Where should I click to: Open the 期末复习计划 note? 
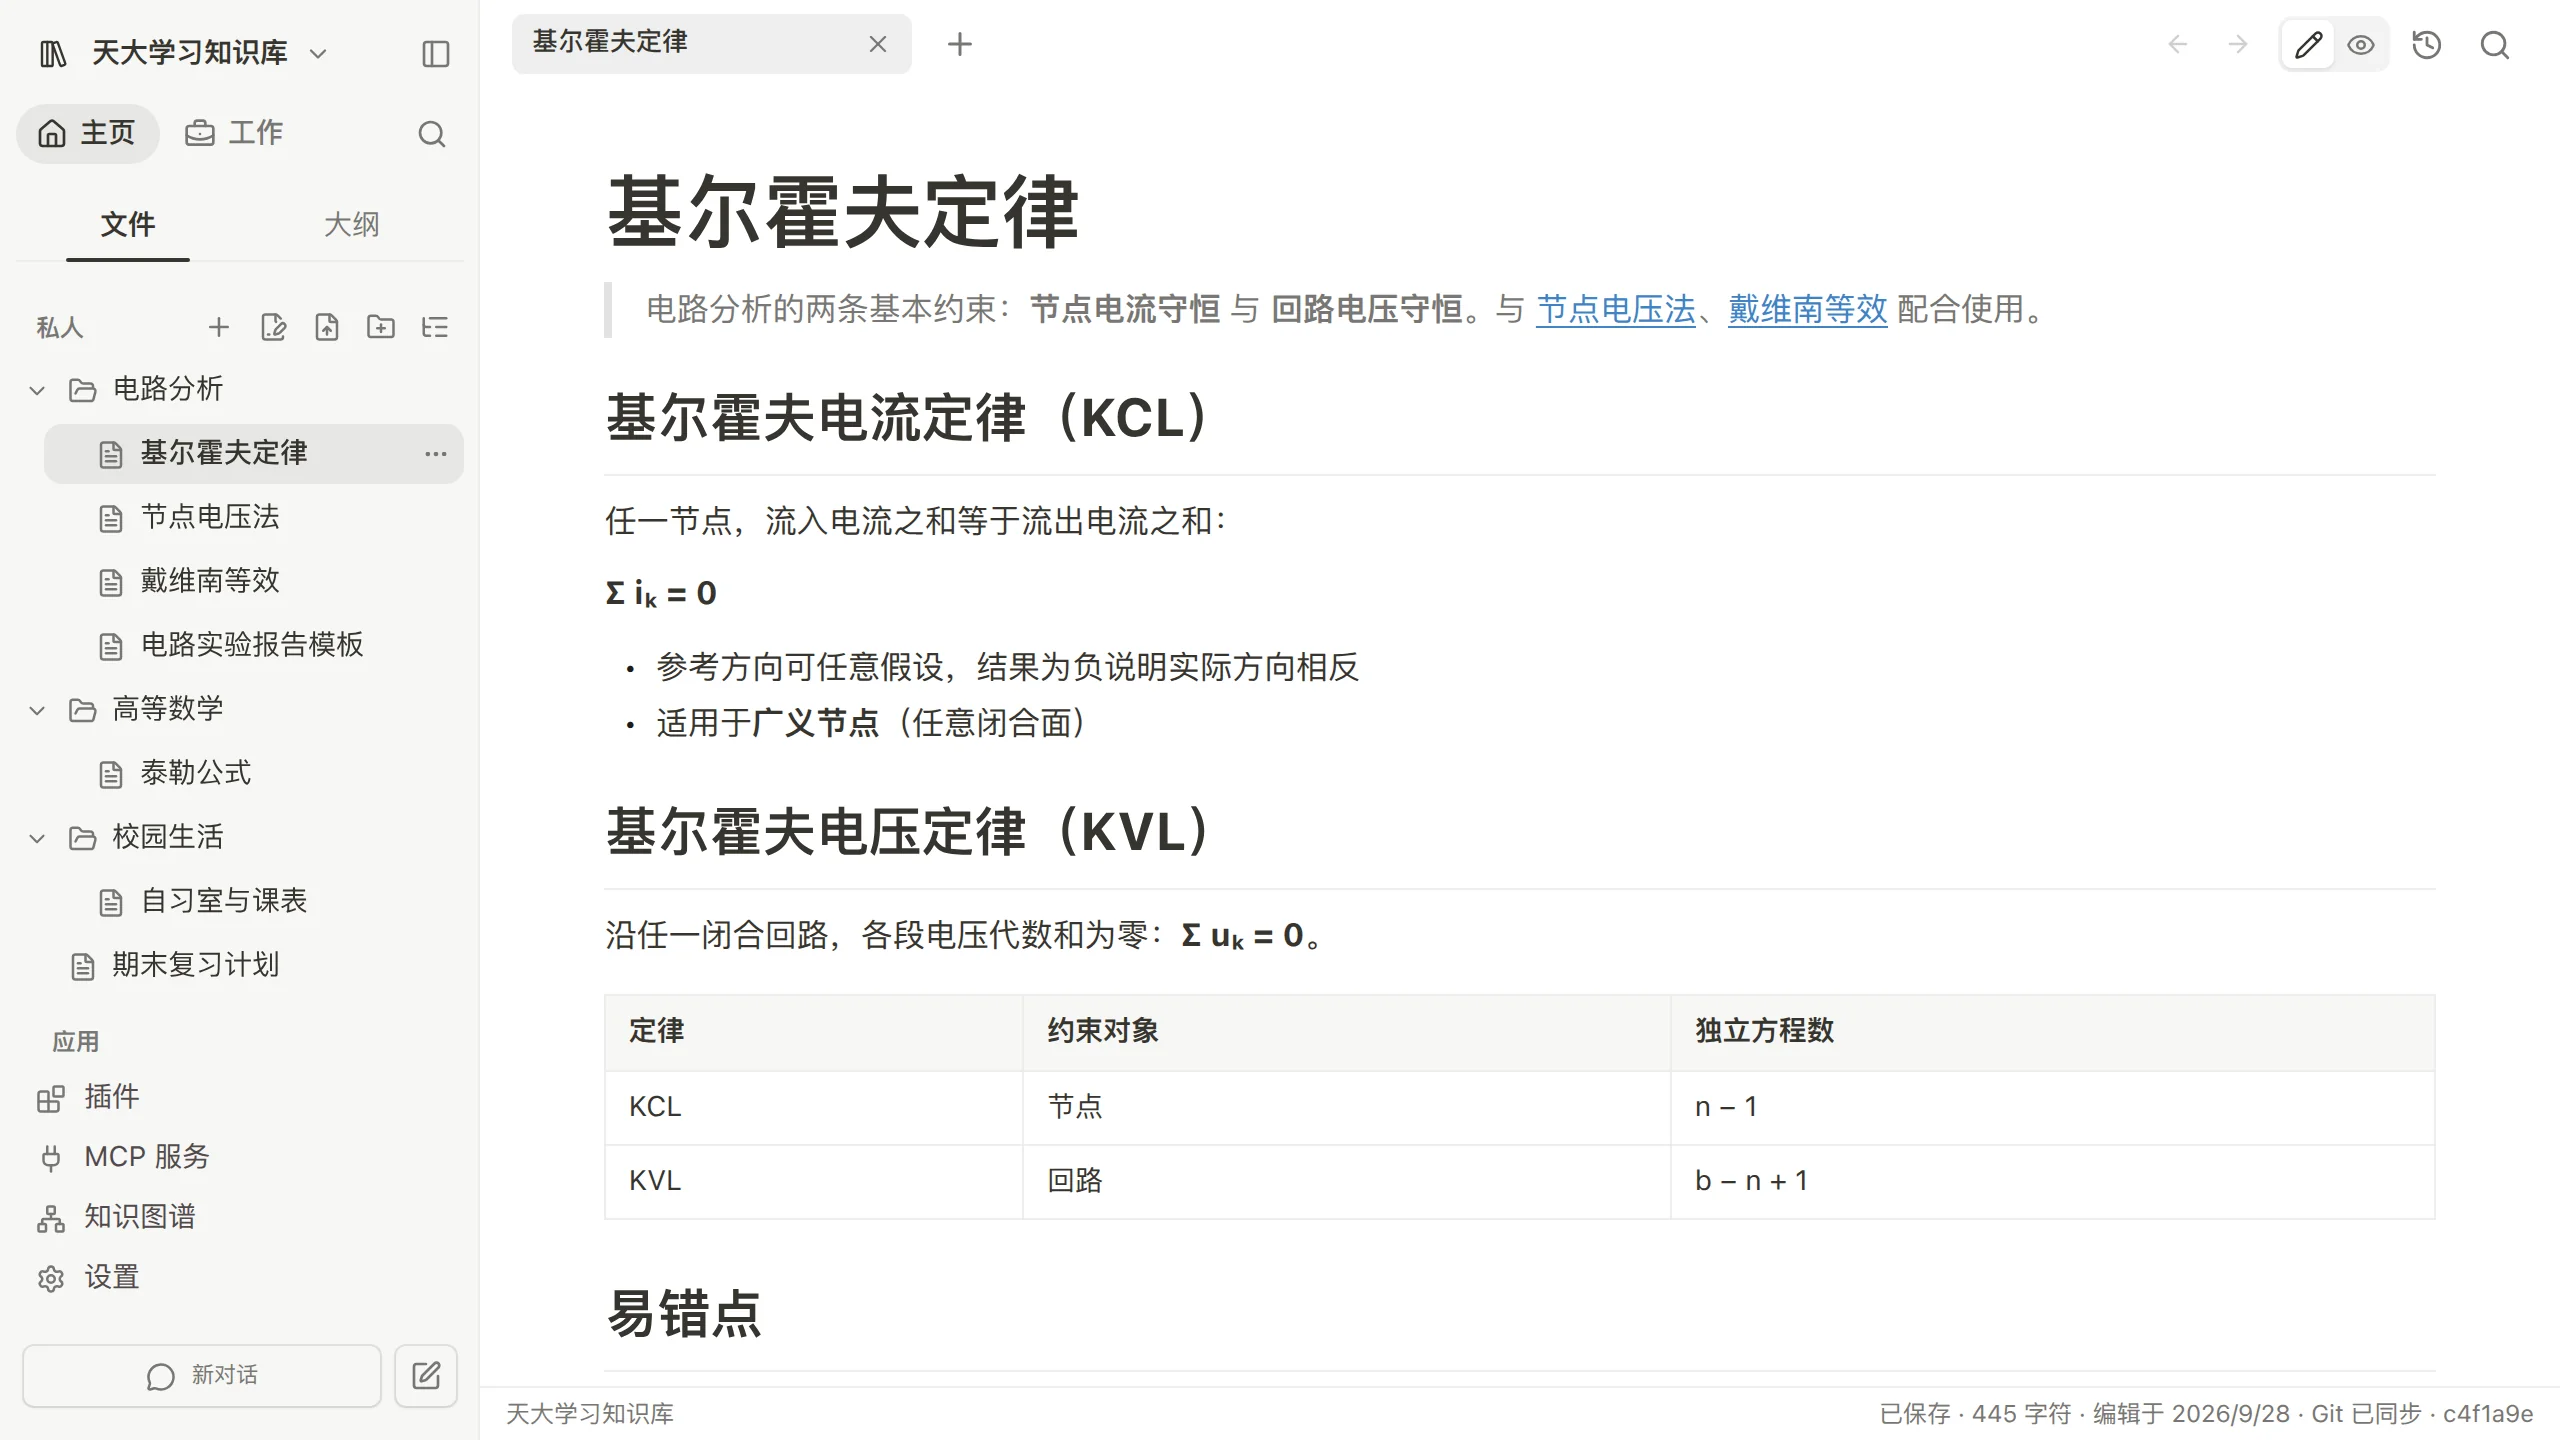coord(240,965)
